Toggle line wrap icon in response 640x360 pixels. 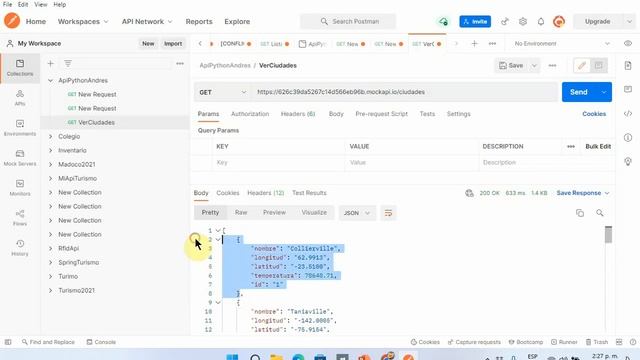pos(388,213)
